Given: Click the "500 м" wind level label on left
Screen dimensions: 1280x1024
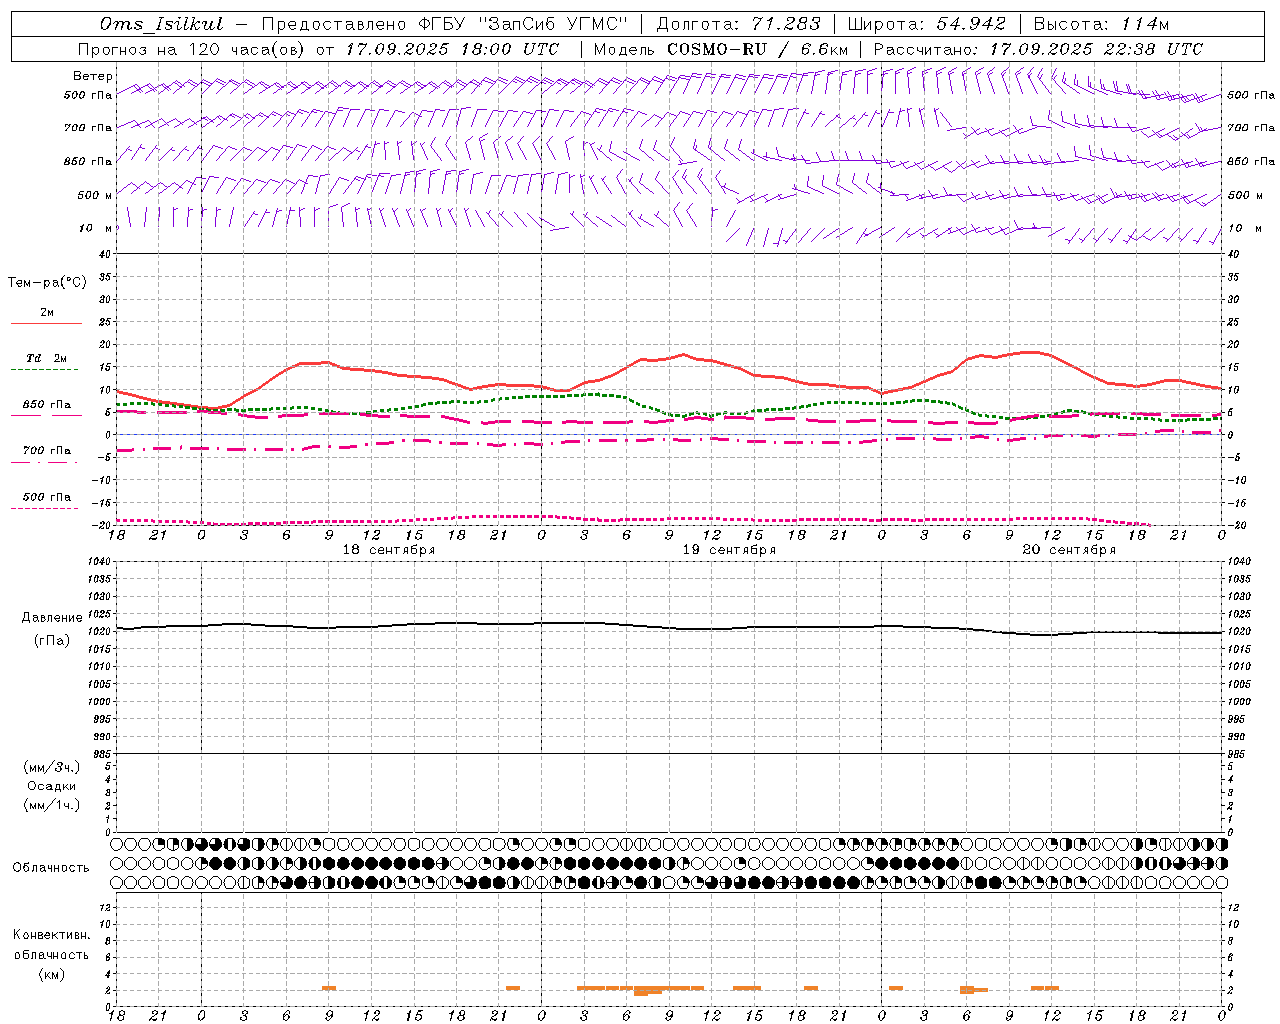Looking at the screenshot, I should coord(95,195).
